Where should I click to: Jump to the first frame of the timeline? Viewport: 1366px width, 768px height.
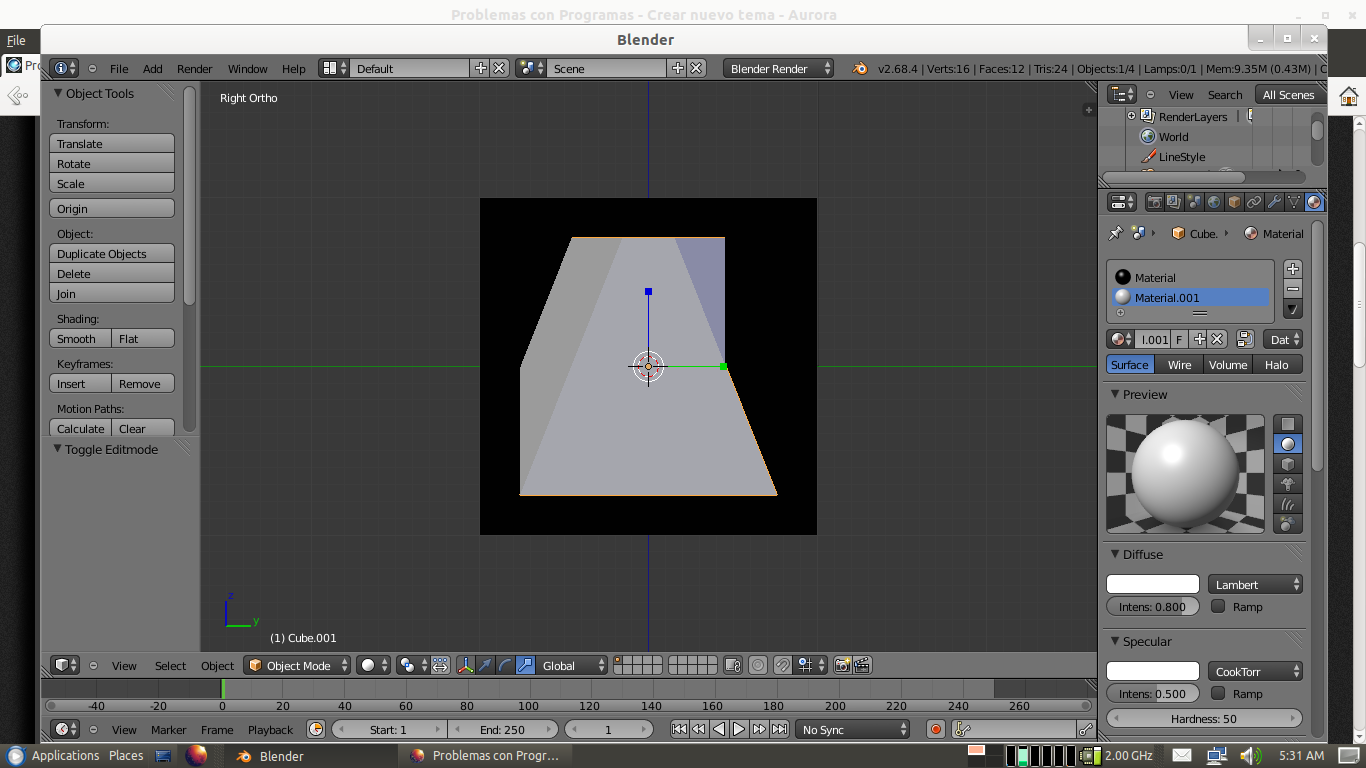[x=679, y=729]
